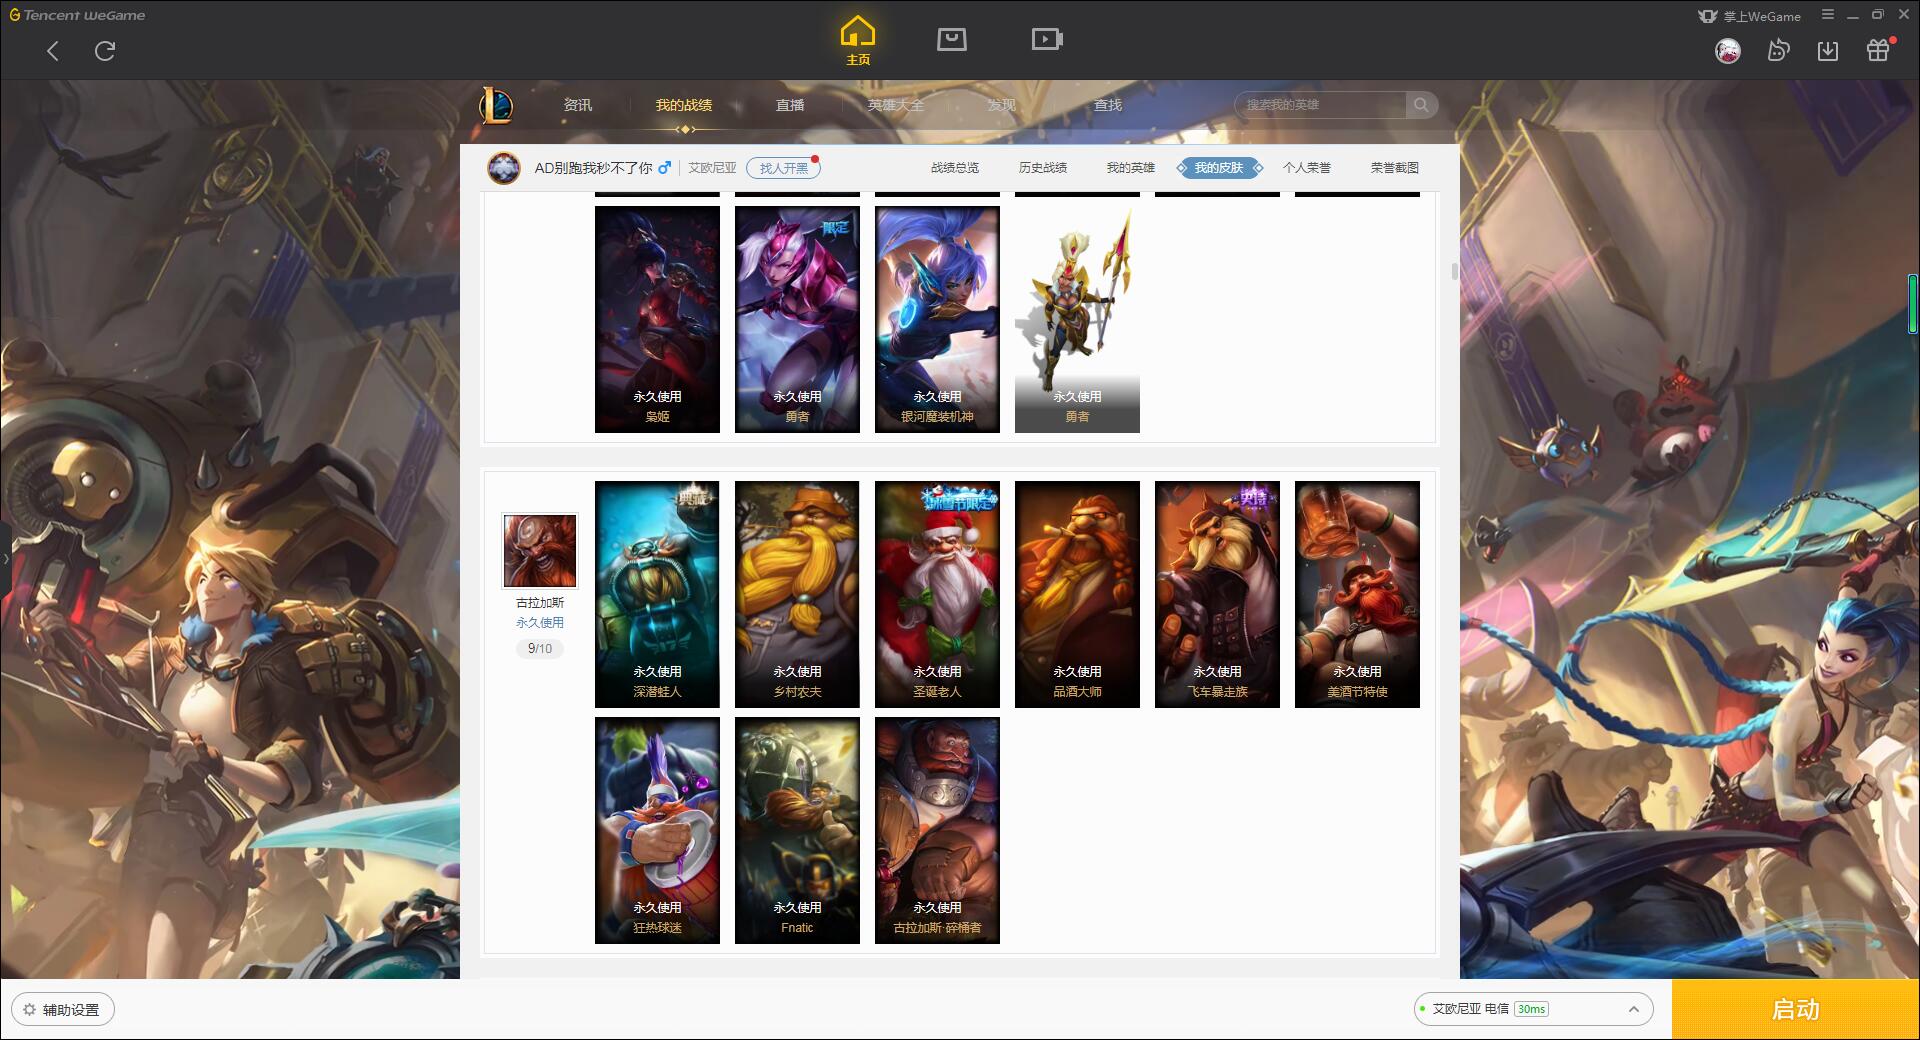The height and width of the screenshot is (1040, 1920).
Task: Select the 飞车暴走族 skin card
Action: point(1217,594)
